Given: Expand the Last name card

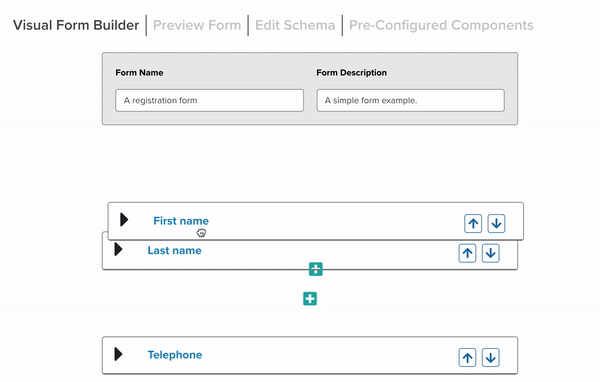Looking at the screenshot, I should pos(118,249).
